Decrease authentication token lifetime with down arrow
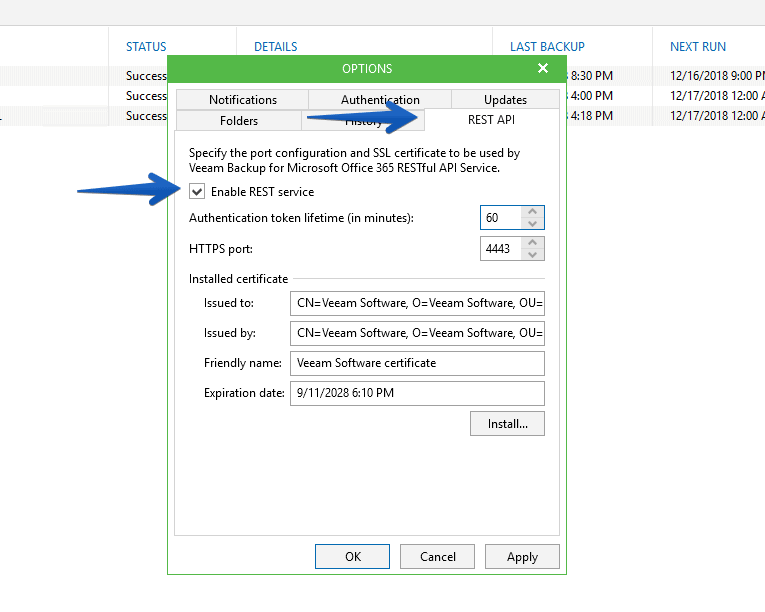 point(532,224)
